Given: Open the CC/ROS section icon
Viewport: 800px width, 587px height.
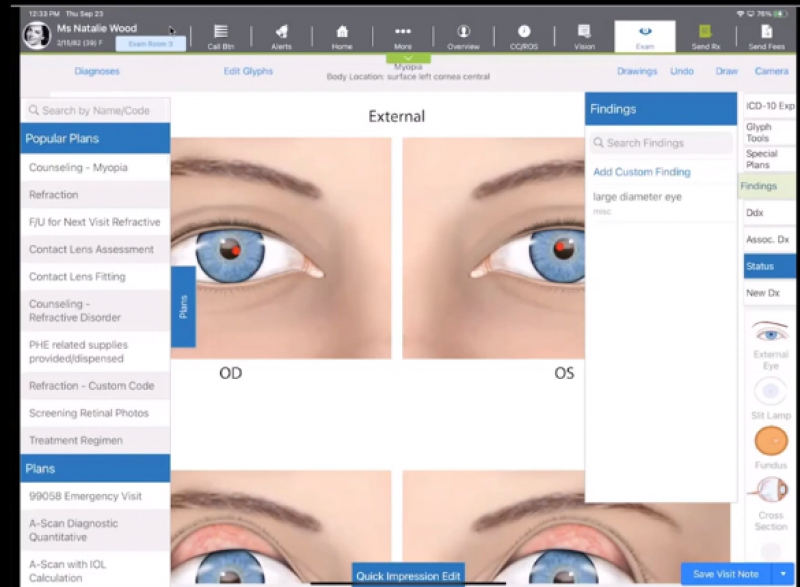Looking at the screenshot, I should pos(524,35).
